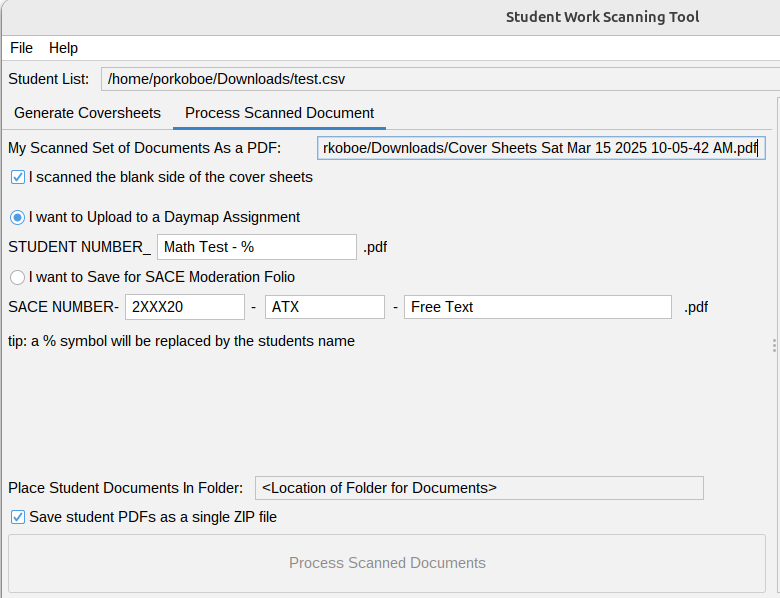The height and width of the screenshot is (598, 780).
Task: Click the ATX assessment type field
Action: [x=325, y=307]
